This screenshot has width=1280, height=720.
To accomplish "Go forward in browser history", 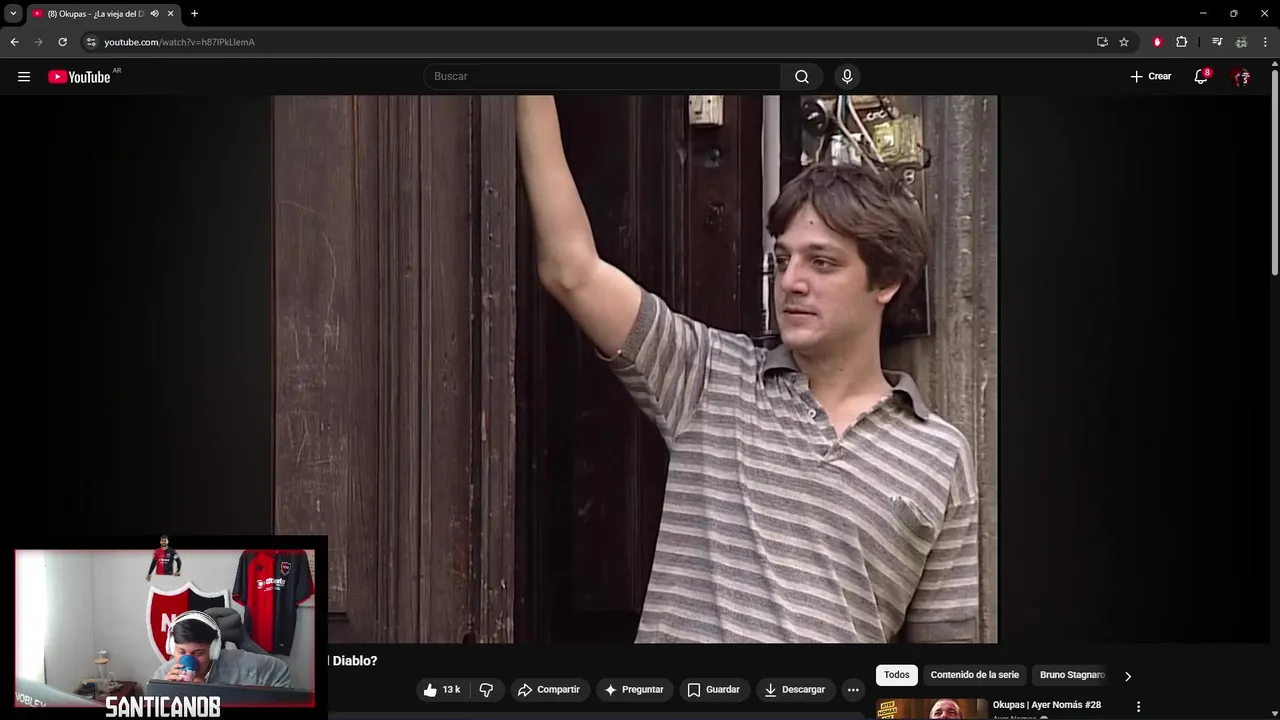I will click(38, 42).
